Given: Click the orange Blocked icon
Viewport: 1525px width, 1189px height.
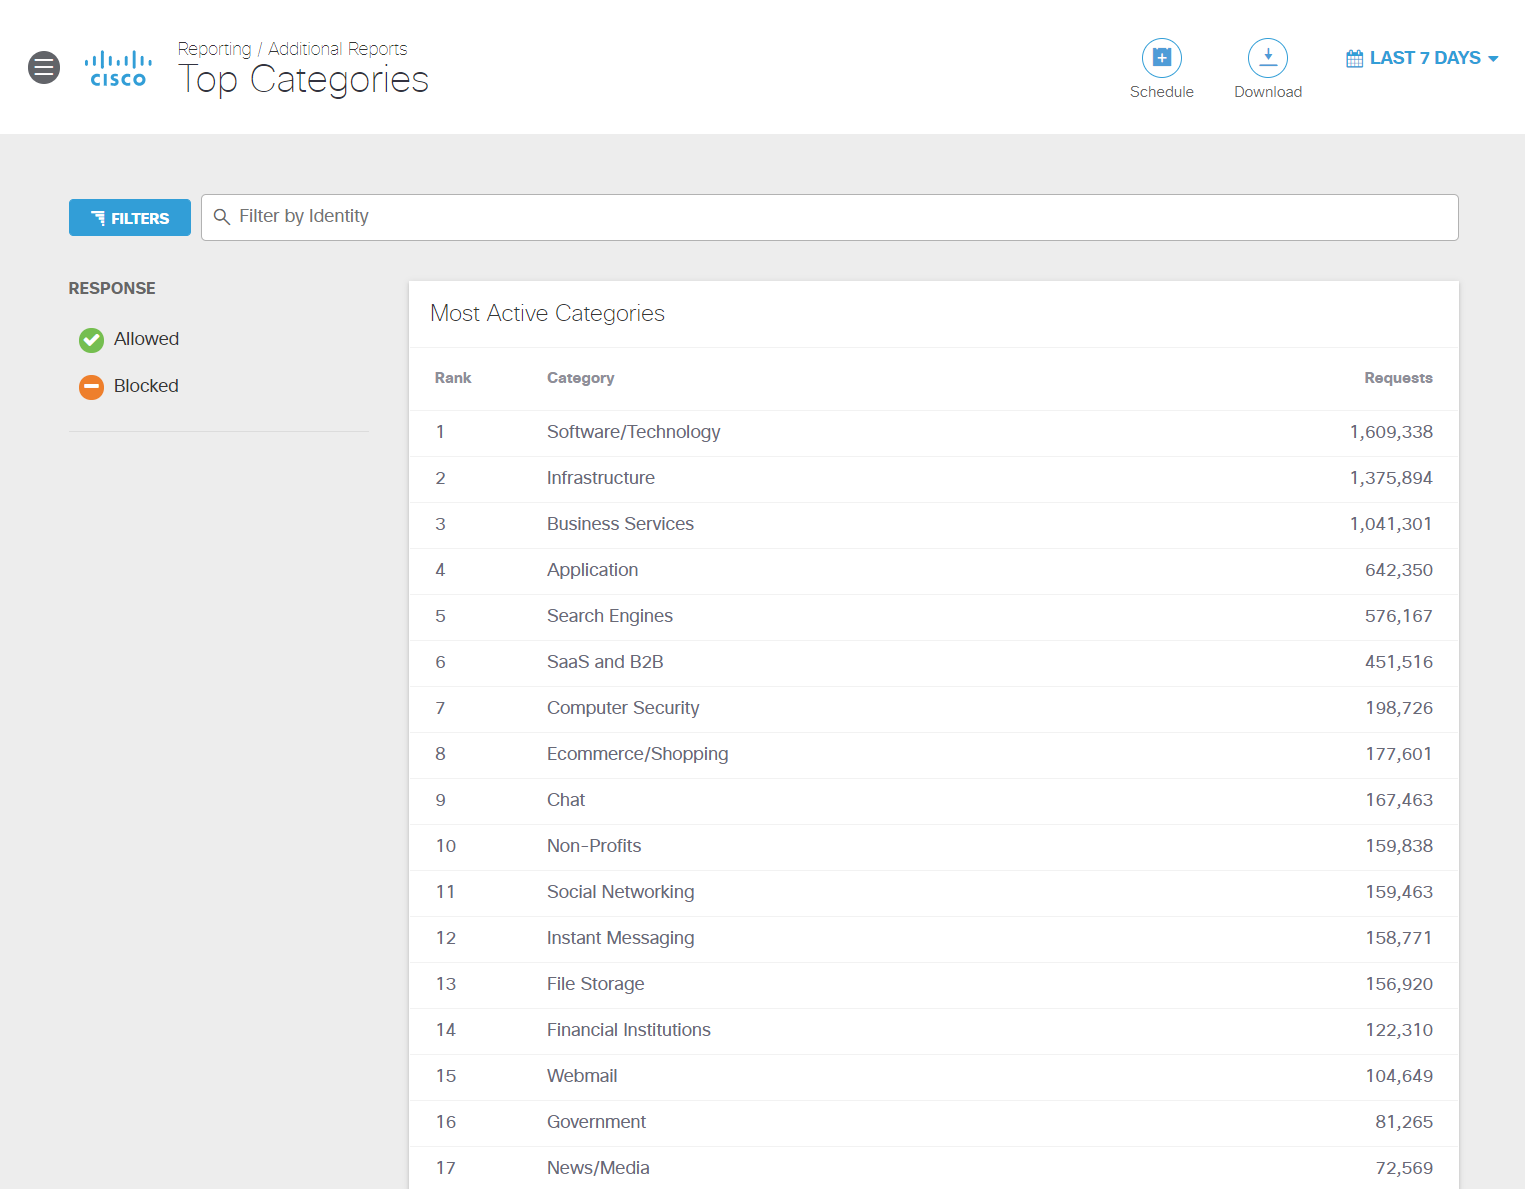Looking at the screenshot, I should (91, 386).
